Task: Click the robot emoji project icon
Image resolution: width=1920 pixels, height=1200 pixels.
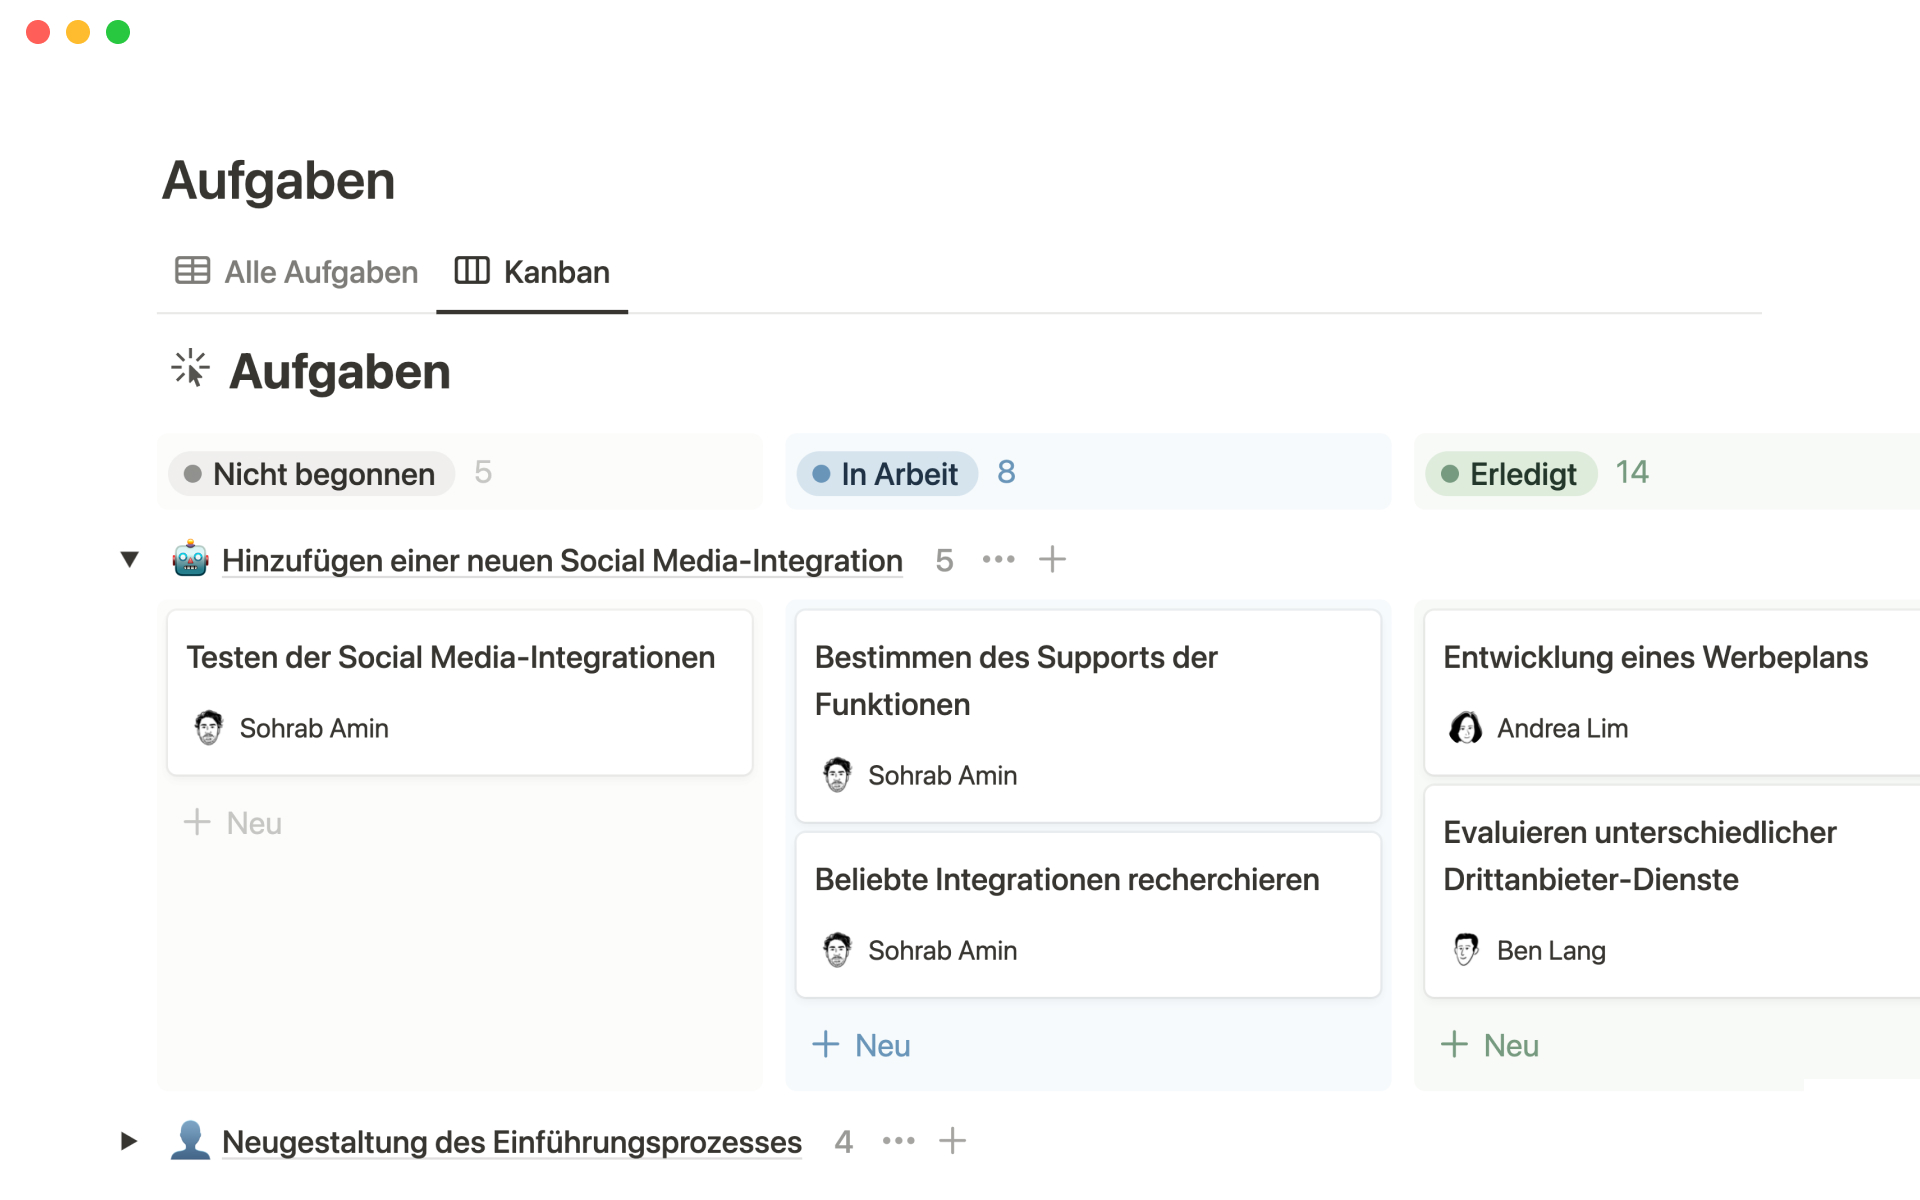Action: [x=190, y=560]
